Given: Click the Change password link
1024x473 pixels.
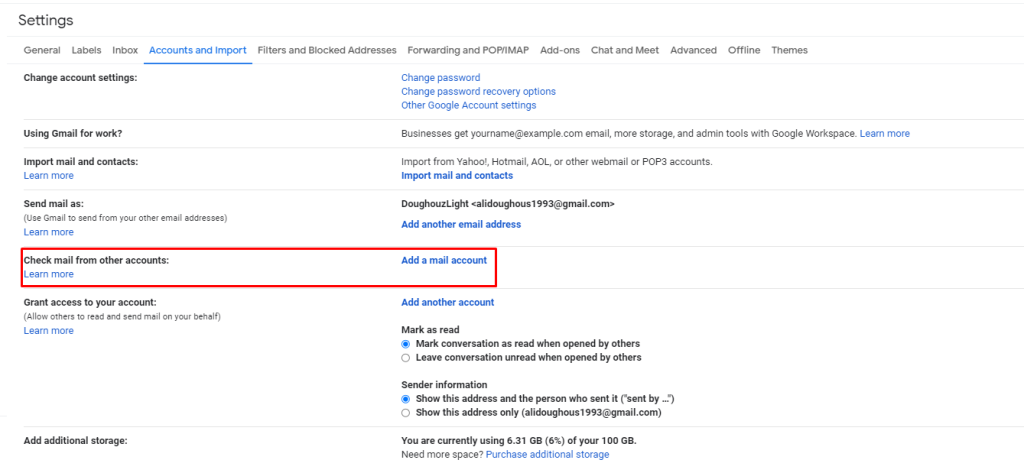Looking at the screenshot, I should click(x=441, y=78).
